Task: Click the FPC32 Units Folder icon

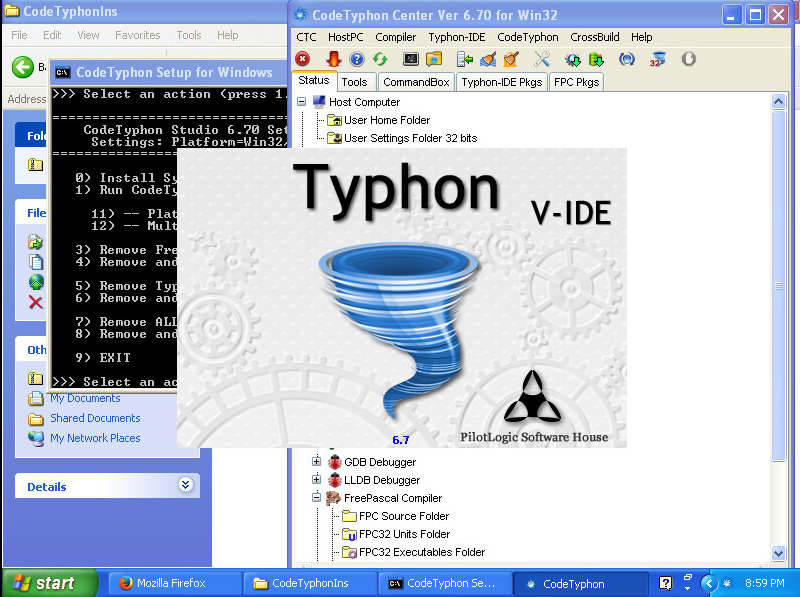Action: click(x=350, y=534)
